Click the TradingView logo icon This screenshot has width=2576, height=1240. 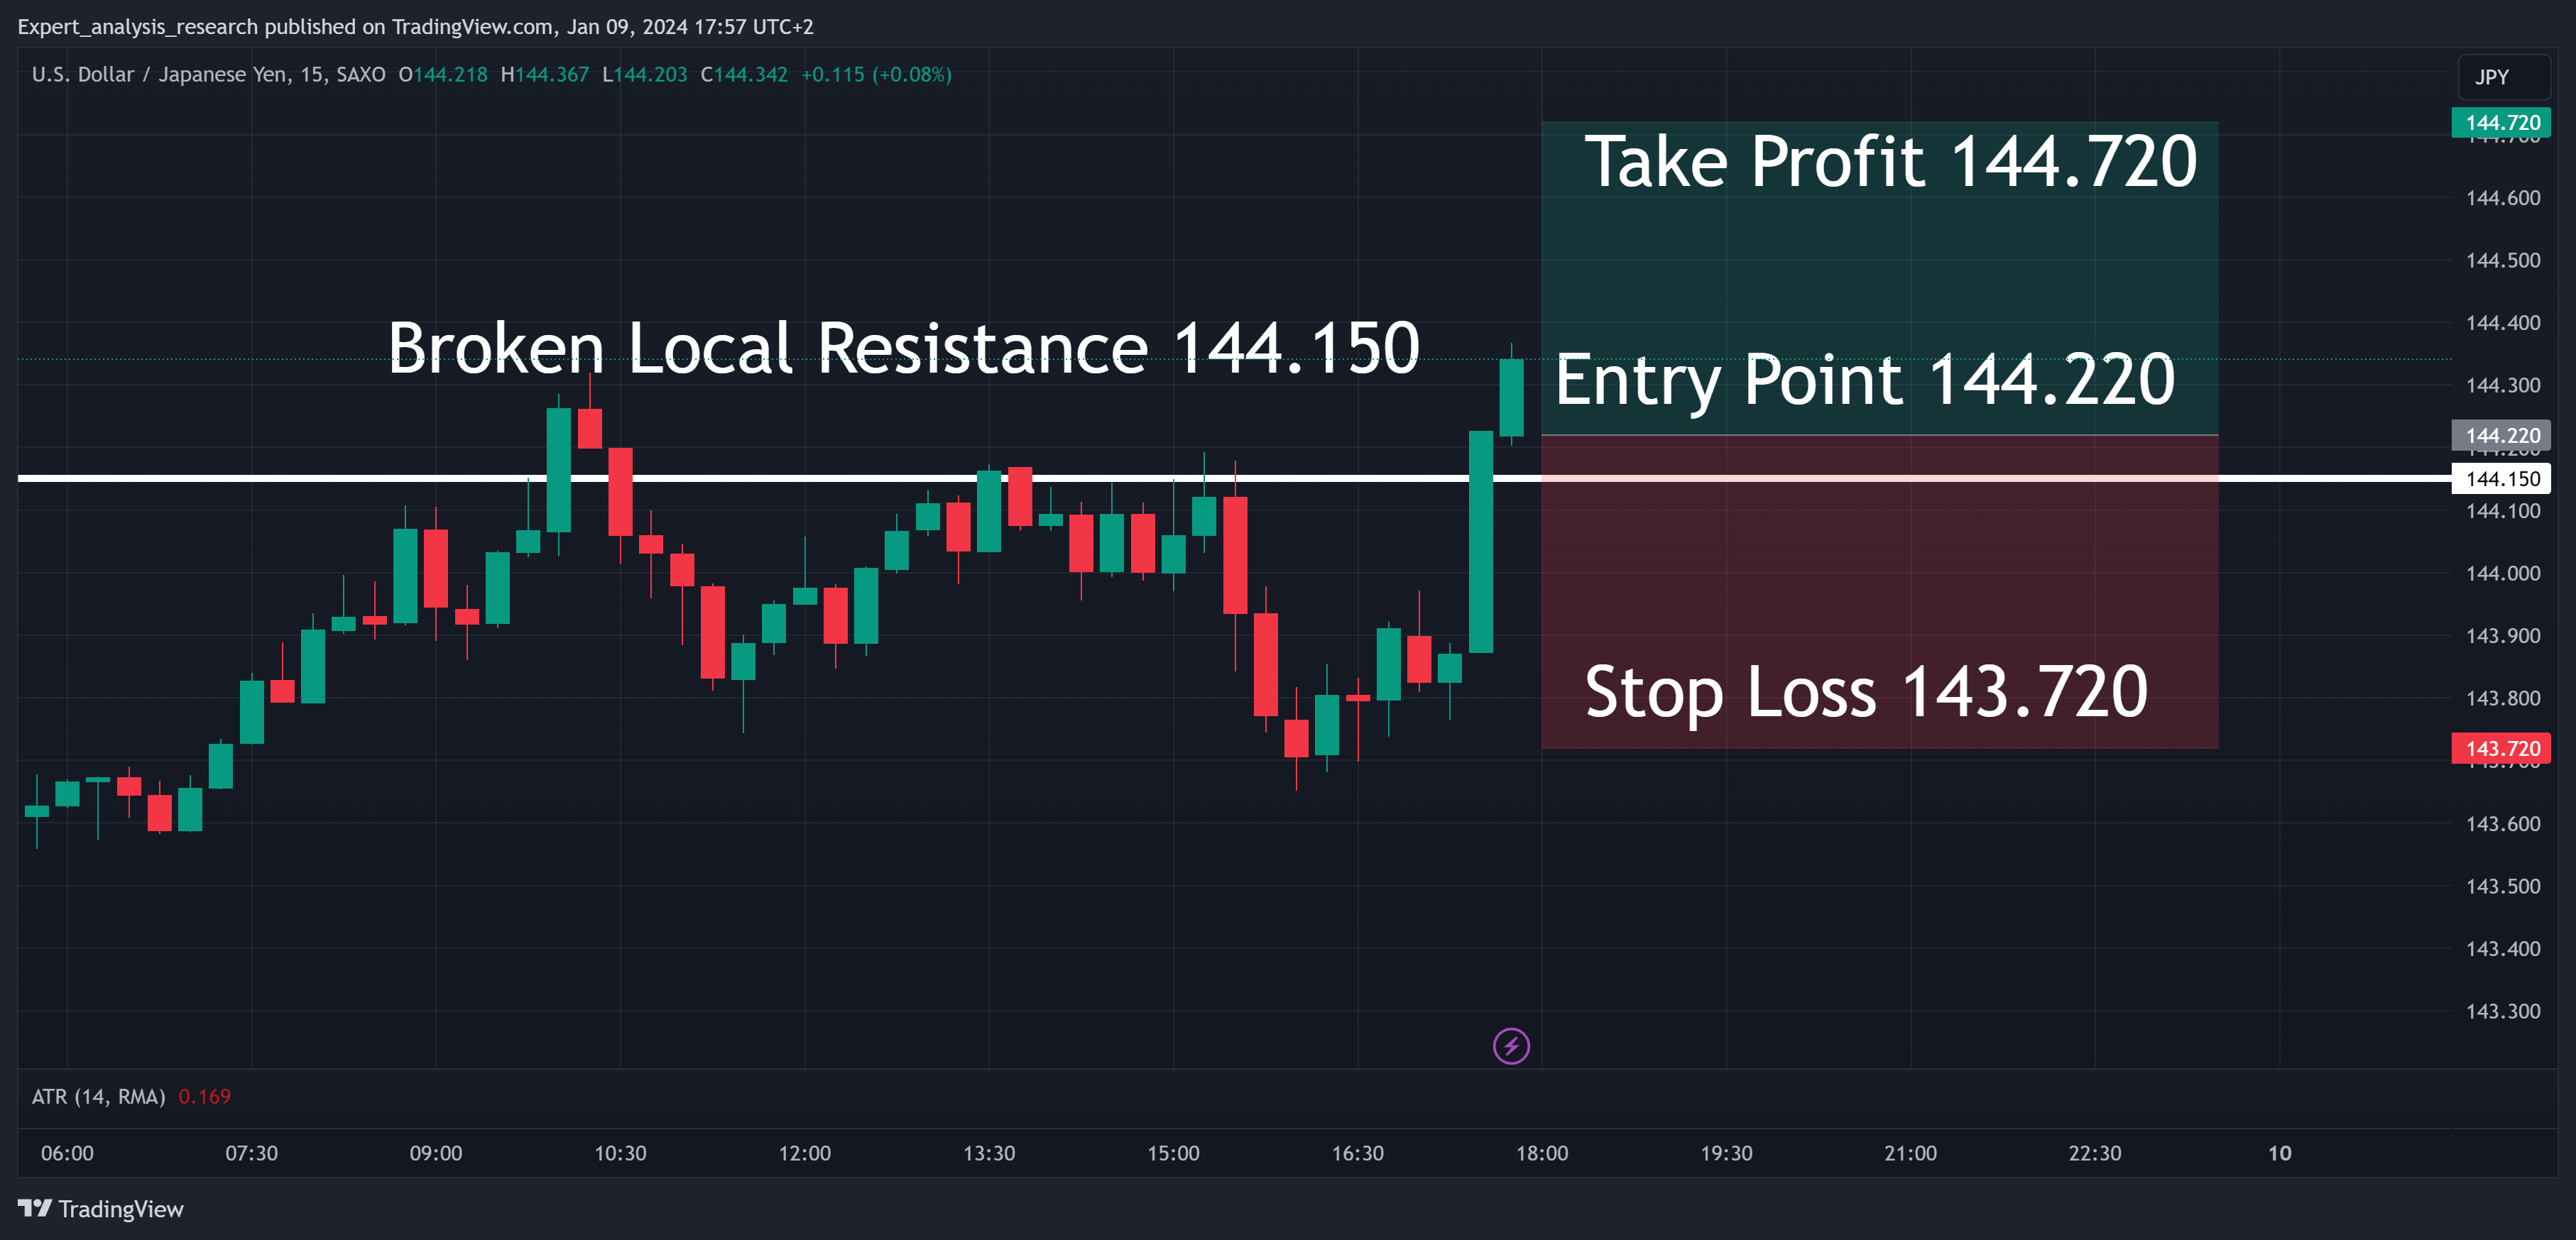(x=34, y=1208)
